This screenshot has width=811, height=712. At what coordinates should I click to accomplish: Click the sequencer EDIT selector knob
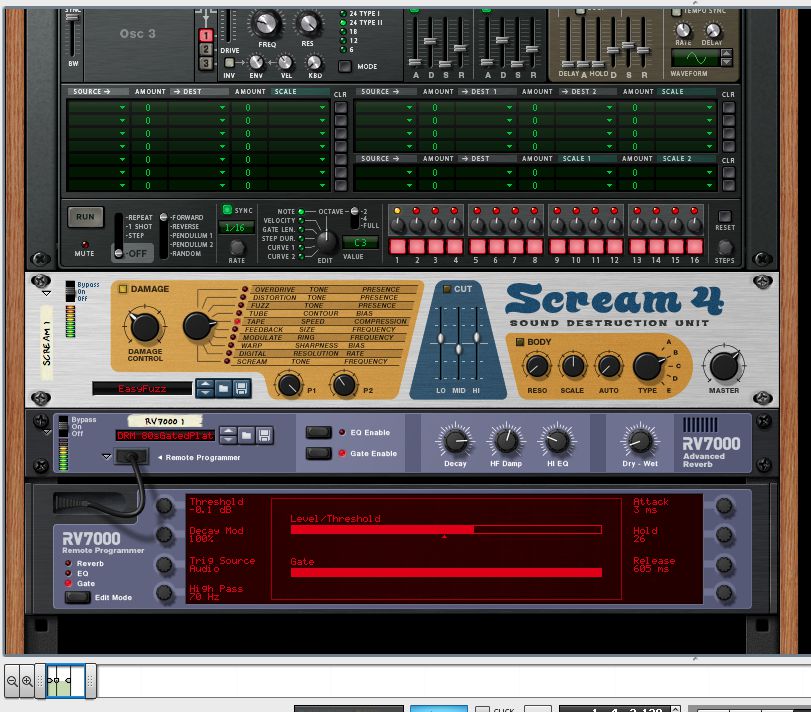[326, 241]
